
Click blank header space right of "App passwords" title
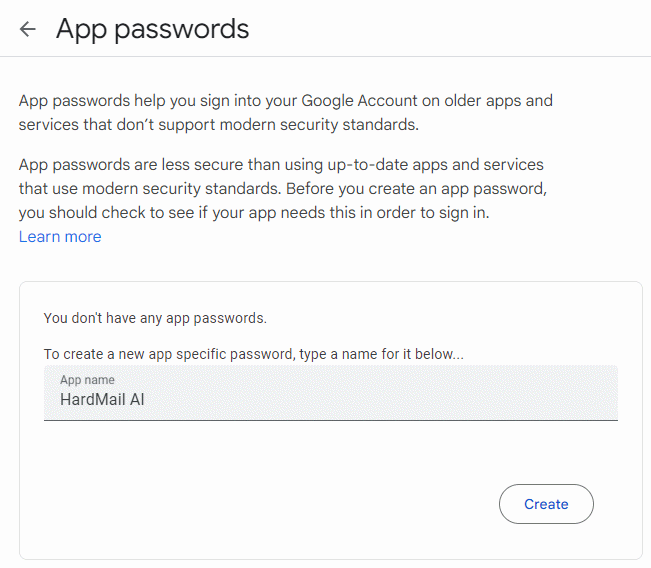point(450,29)
